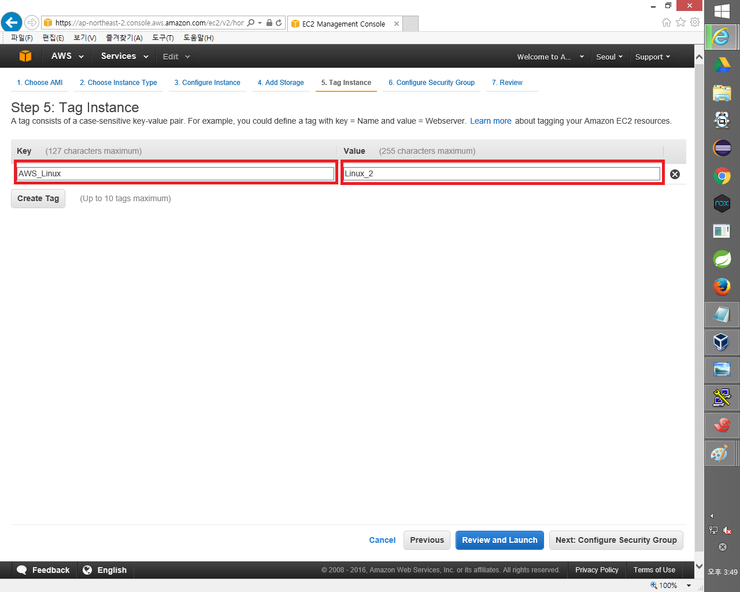The width and height of the screenshot is (740, 592).
Task: Switch to 6. Configure Security Group tab
Action: 431,83
